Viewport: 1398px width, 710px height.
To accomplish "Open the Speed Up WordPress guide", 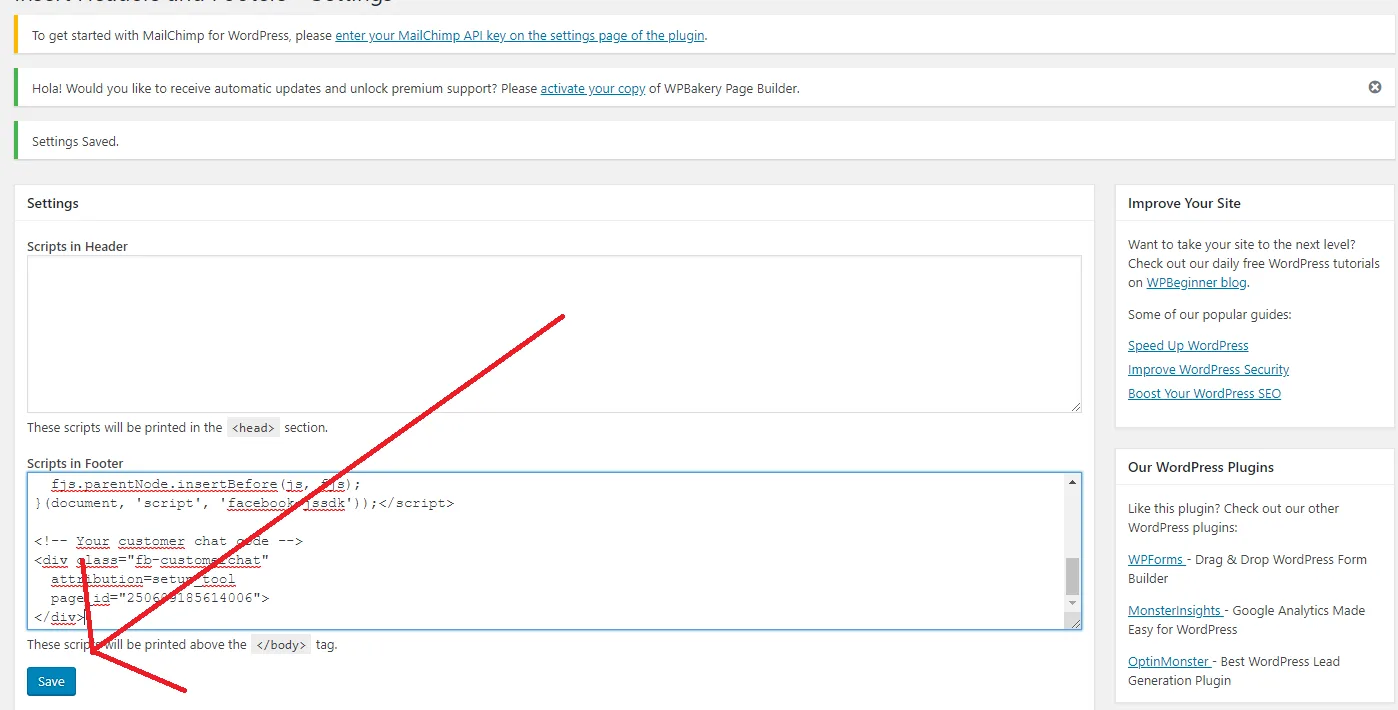I will (1188, 345).
